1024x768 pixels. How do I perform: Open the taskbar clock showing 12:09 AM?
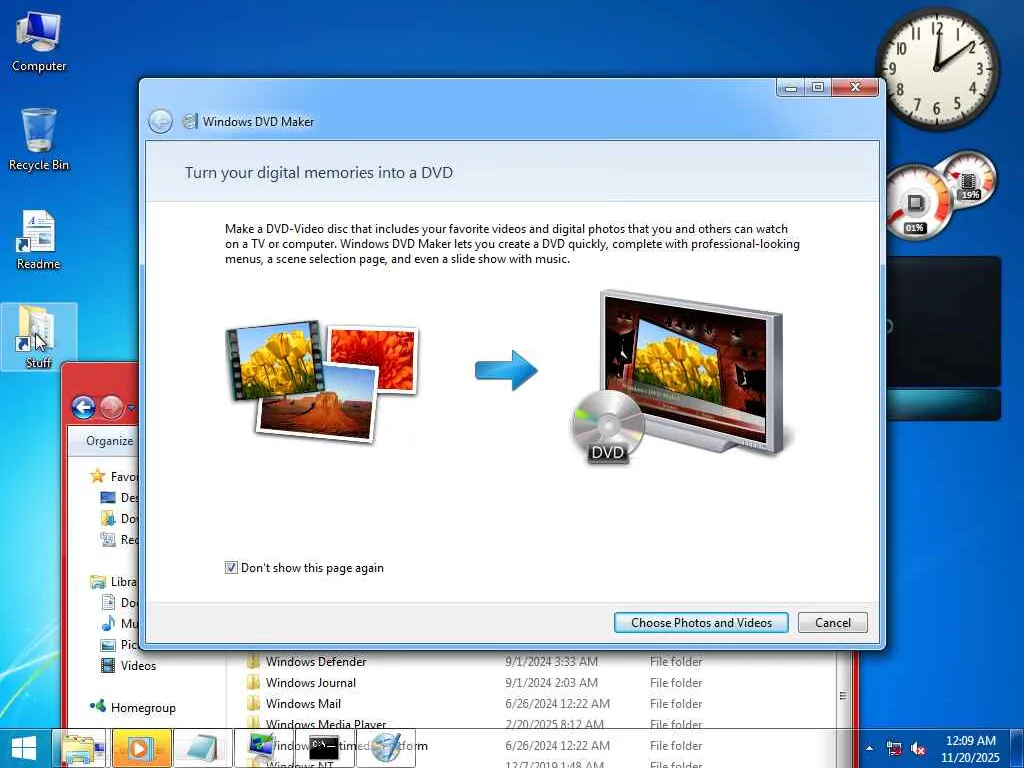coord(970,748)
